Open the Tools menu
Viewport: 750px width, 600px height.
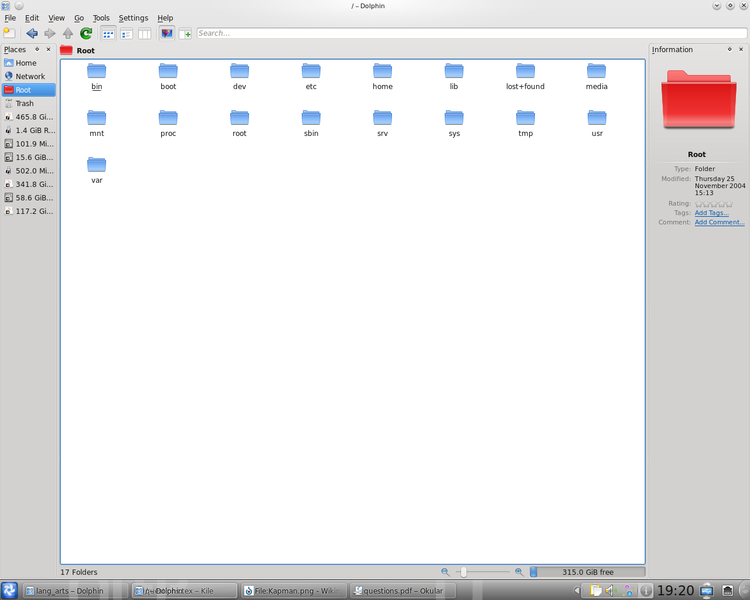tap(101, 18)
